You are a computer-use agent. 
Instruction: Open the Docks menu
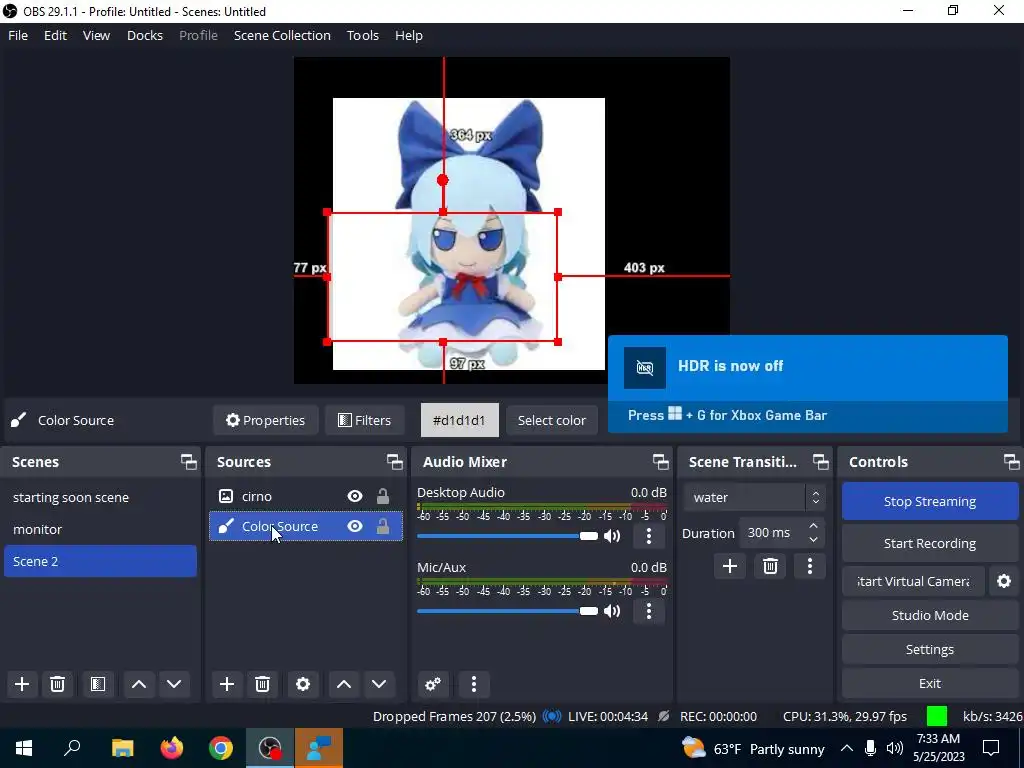pos(145,35)
